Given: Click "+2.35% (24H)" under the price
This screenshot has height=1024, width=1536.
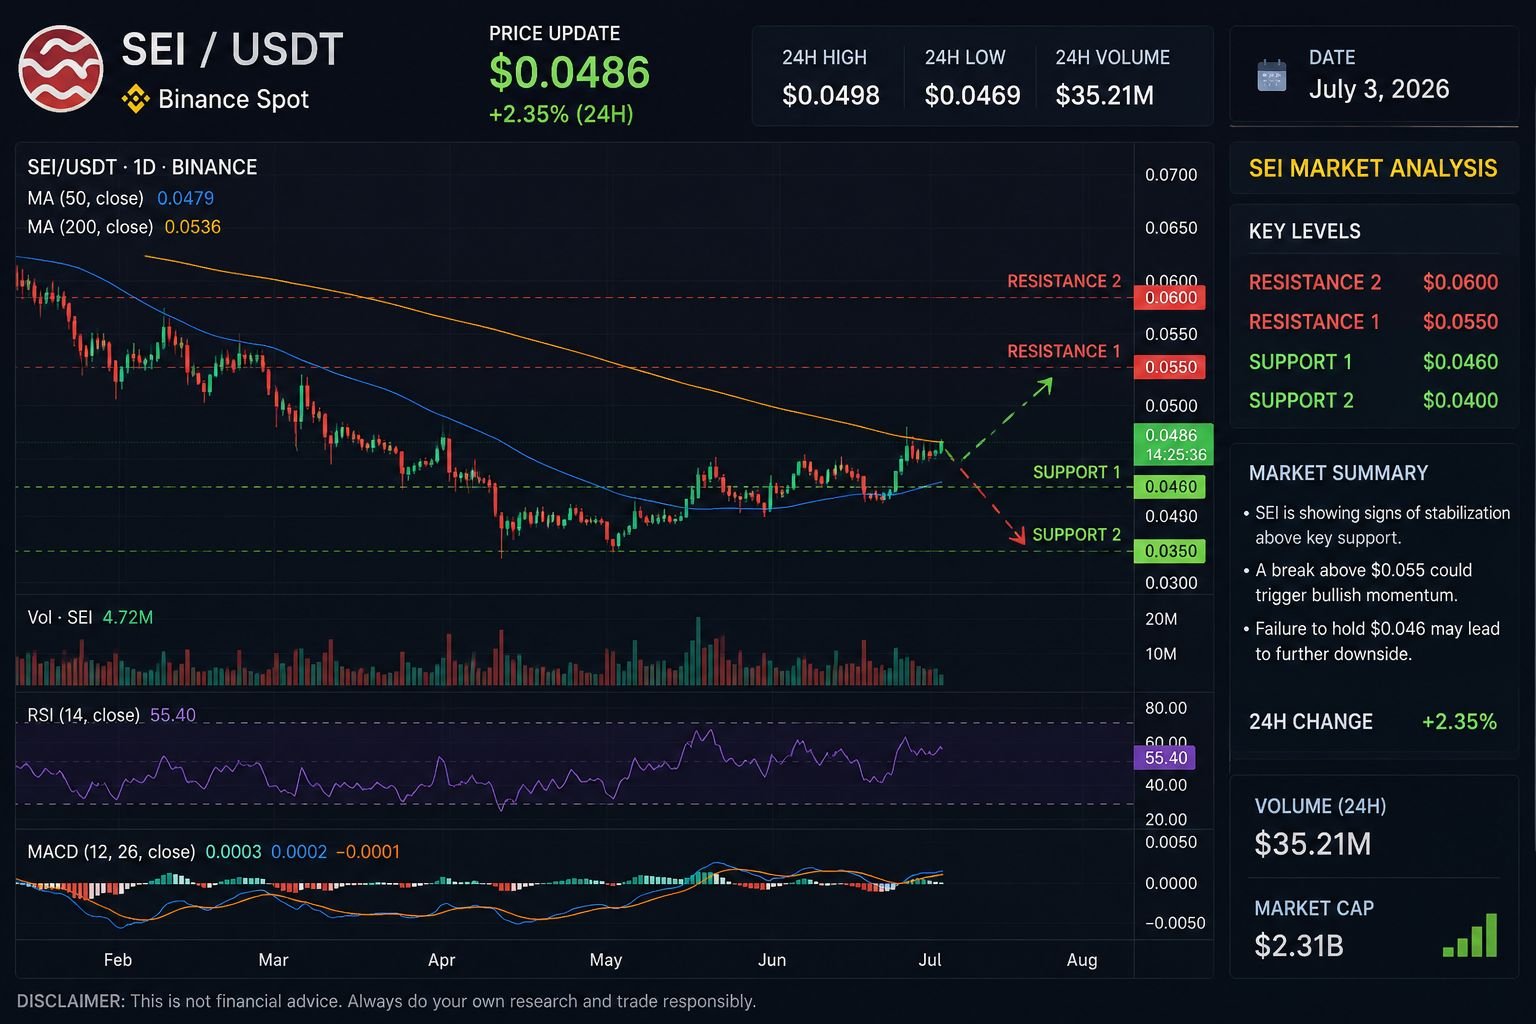Looking at the screenshot, I should pyautogui.click(x=561, y=114).
